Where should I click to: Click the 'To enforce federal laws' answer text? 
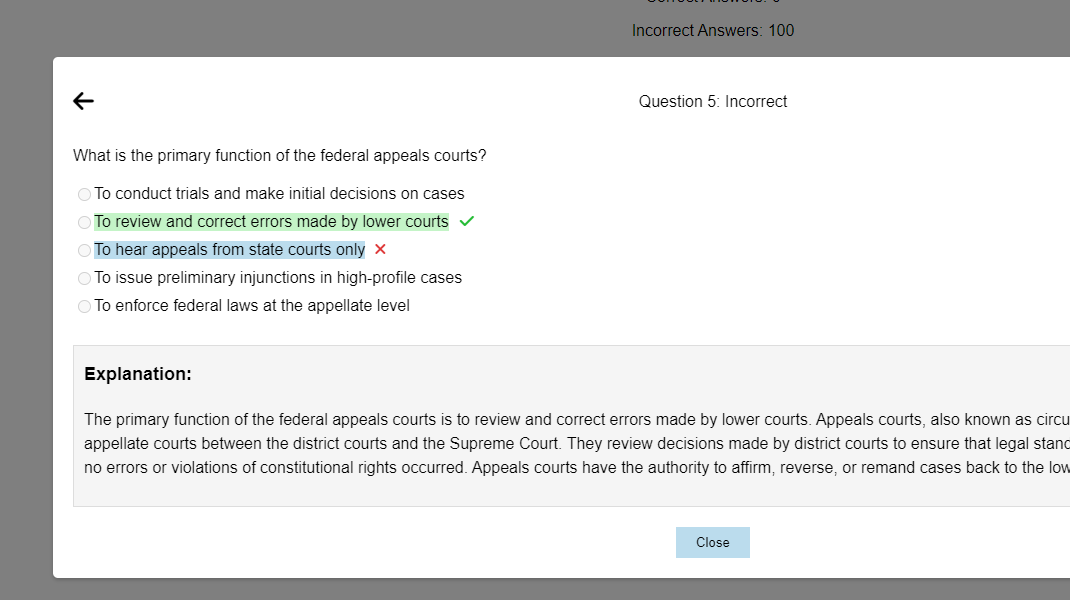point(252,305)
